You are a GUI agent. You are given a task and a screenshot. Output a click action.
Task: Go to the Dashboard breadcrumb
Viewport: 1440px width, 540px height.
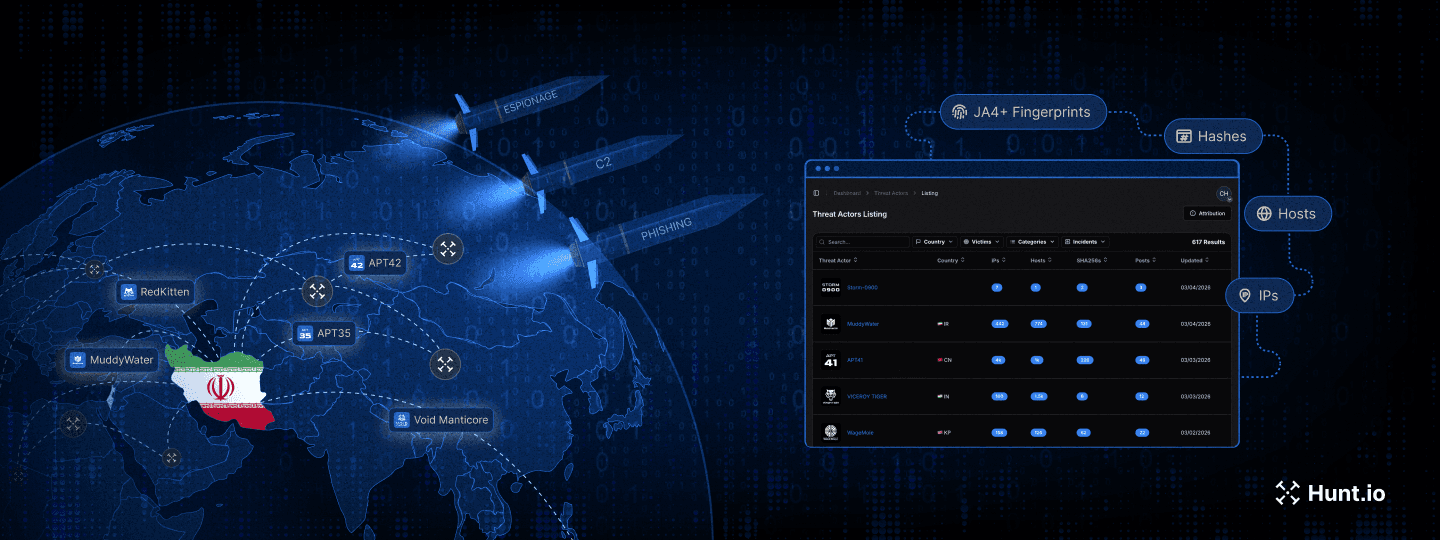(847, 193)
